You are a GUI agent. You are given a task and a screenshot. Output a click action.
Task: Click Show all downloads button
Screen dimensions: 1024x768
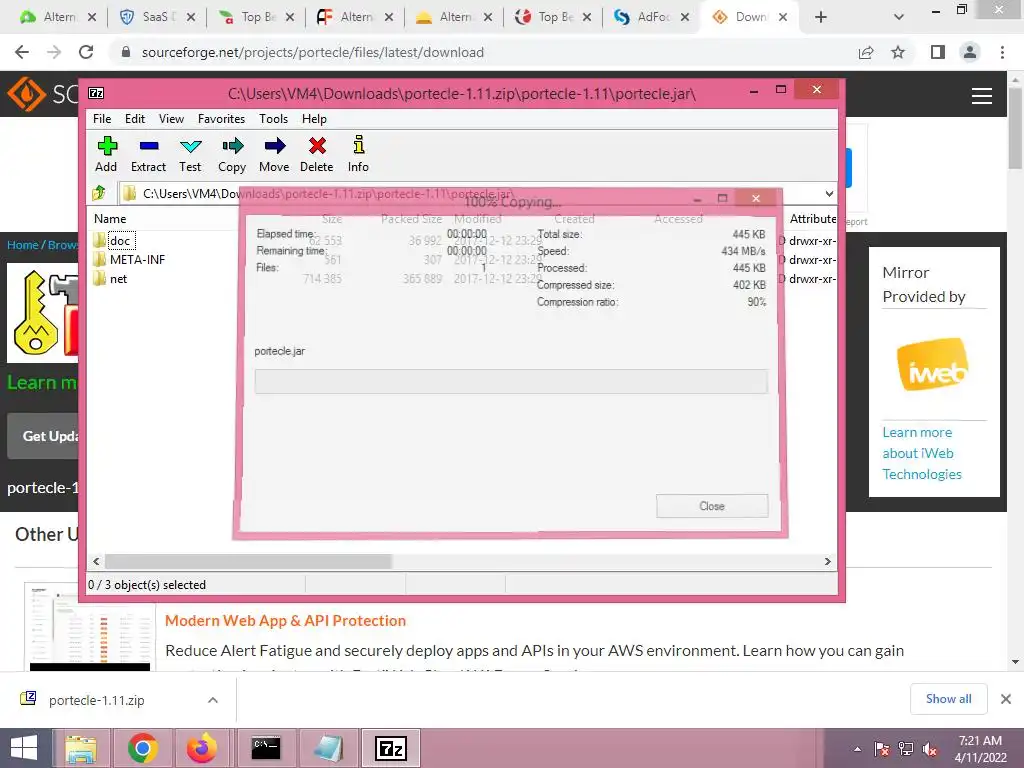(948, 699)
